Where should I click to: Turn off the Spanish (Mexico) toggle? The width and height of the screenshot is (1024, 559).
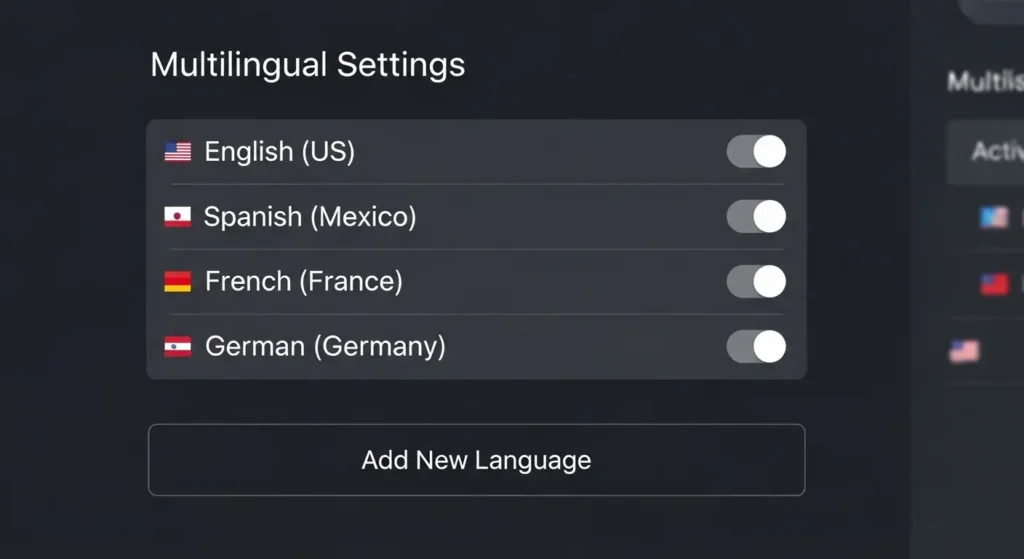(x=756, y=217)
